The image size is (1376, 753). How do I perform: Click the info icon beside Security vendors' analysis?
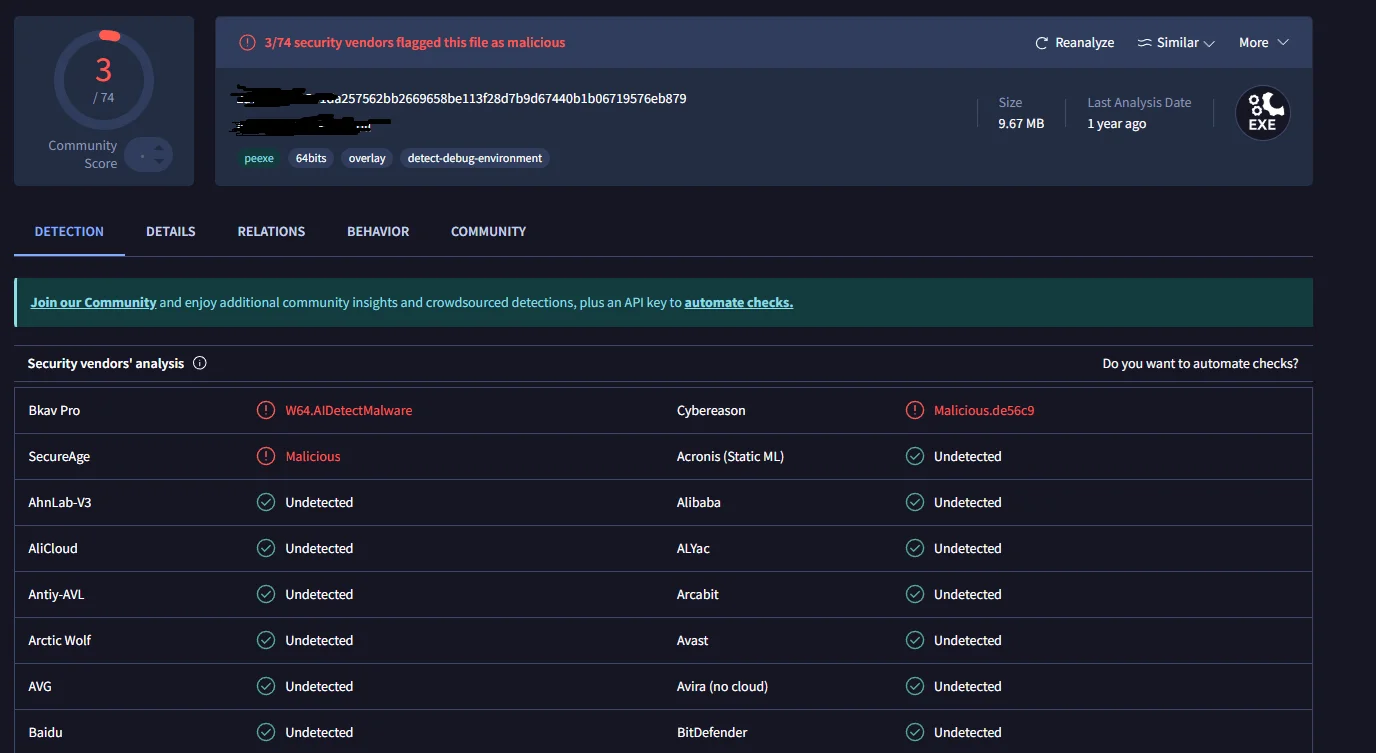[x=200, y=364]
